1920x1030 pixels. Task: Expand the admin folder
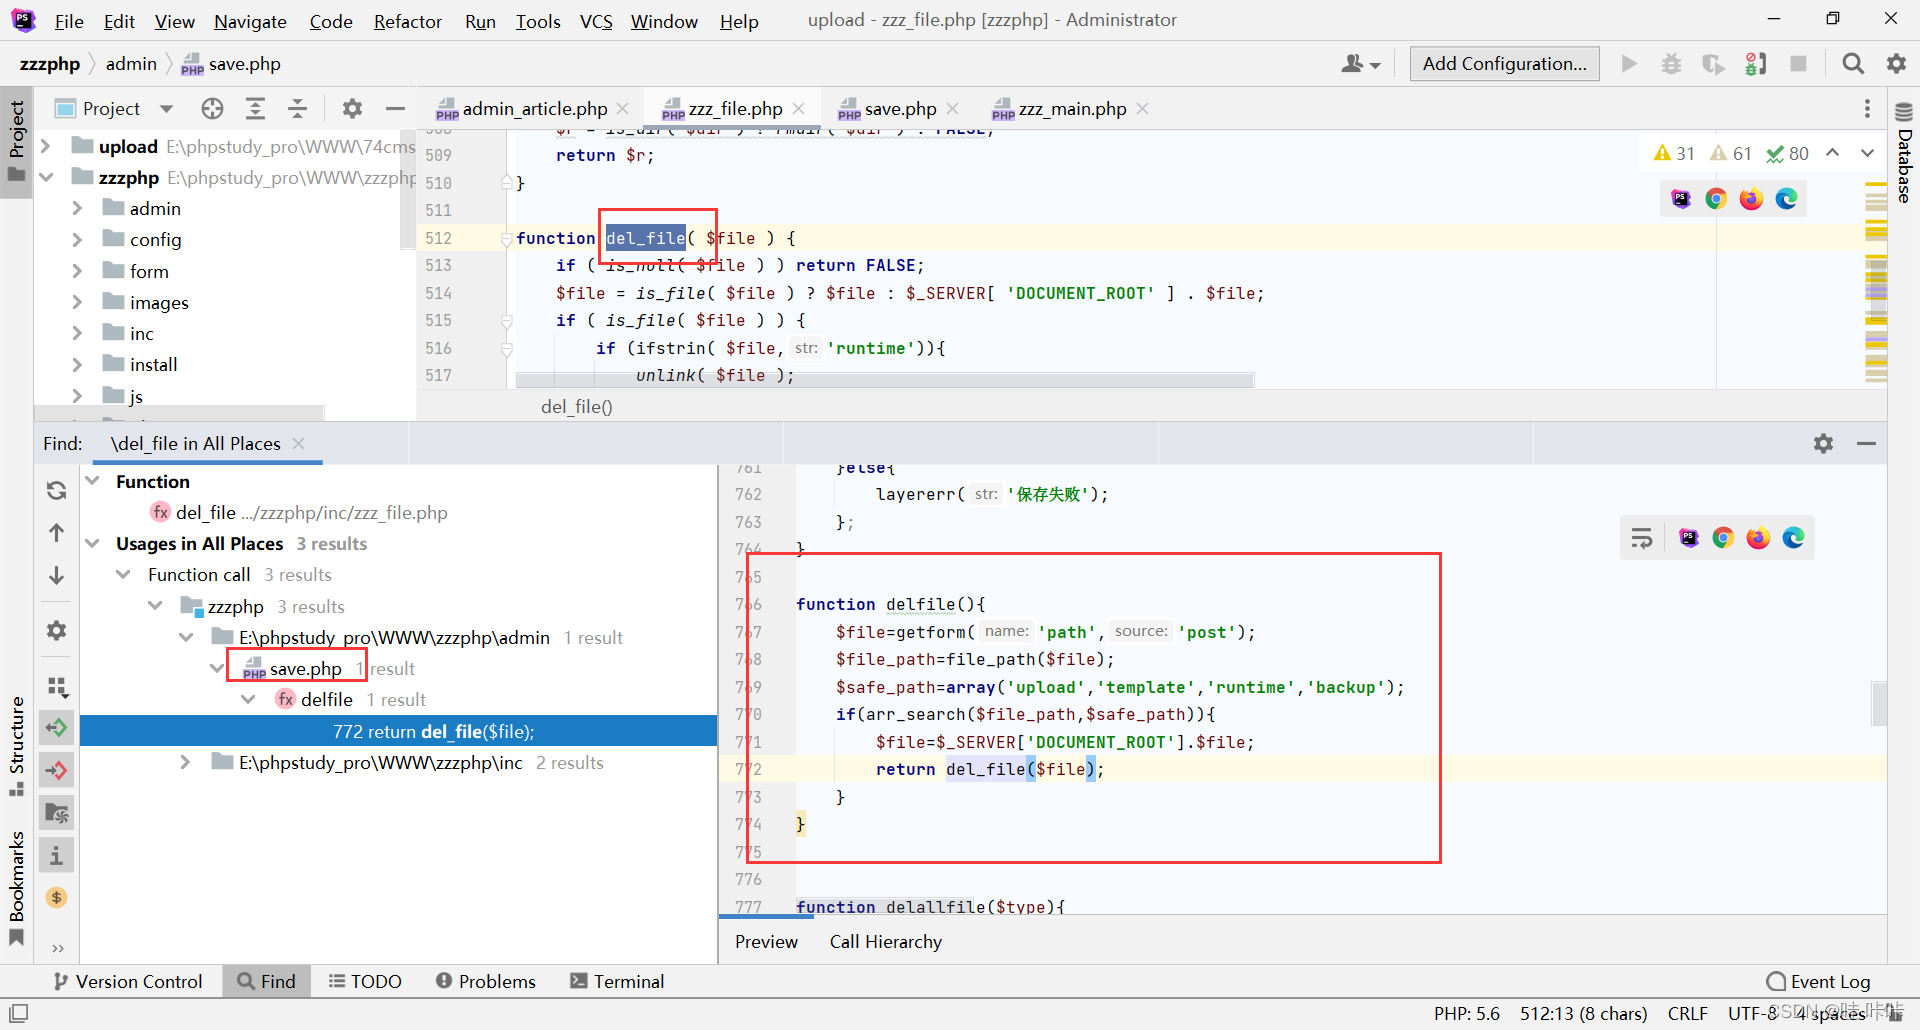point(77,208)
